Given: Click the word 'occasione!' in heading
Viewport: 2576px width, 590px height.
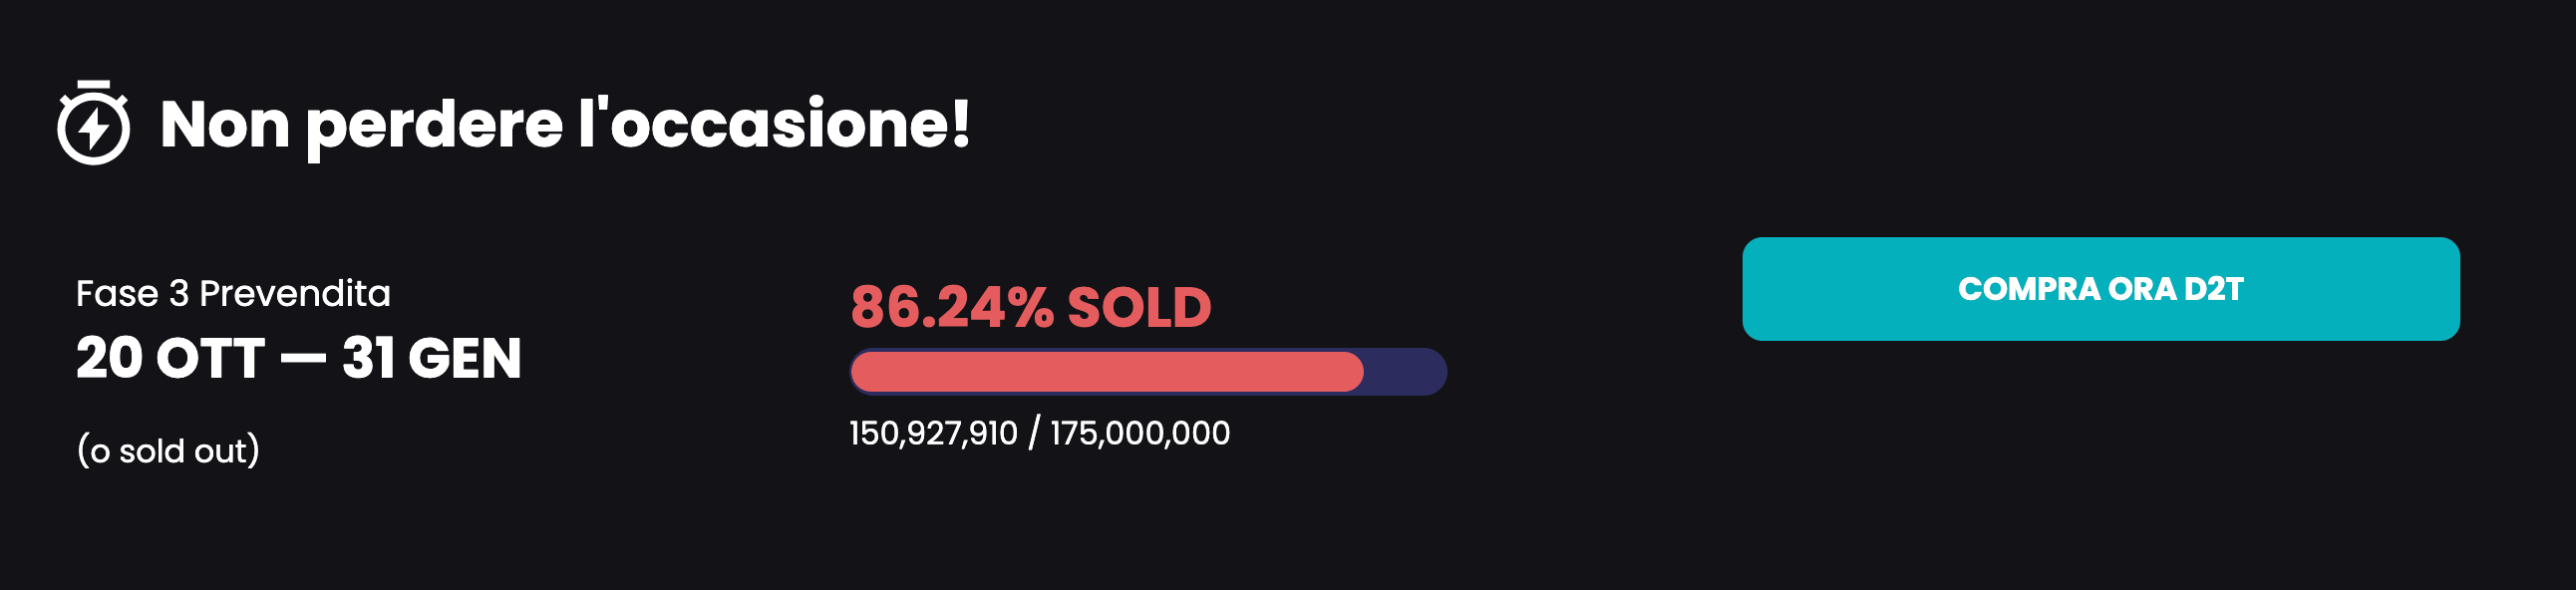Looking at the screenshot, I should 790,125.
